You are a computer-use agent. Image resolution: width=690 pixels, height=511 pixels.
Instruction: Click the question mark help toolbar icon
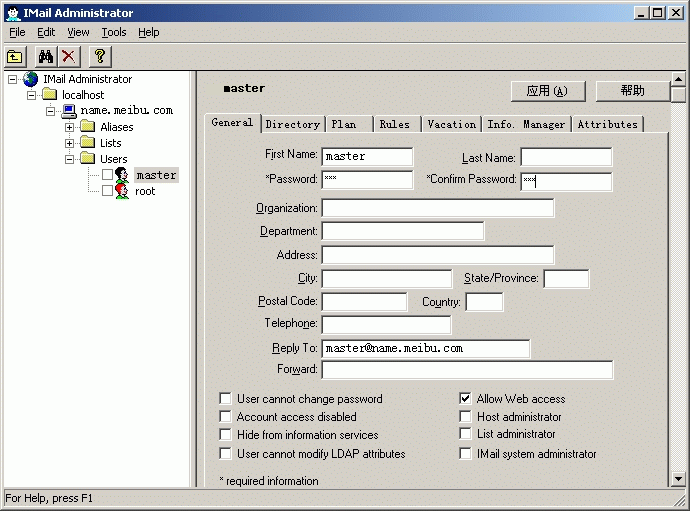click(99, 57)
